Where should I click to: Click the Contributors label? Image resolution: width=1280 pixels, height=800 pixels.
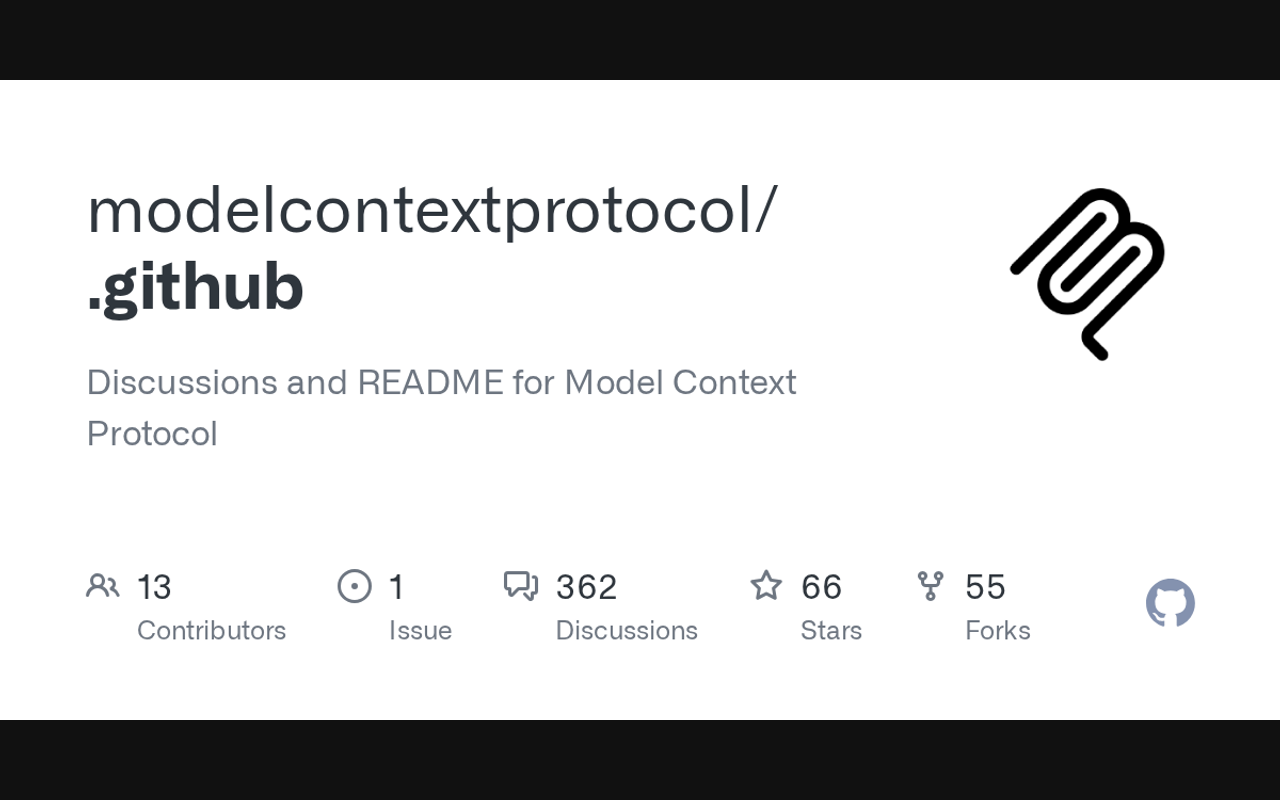pyautogui.click(x=211, y=631)
